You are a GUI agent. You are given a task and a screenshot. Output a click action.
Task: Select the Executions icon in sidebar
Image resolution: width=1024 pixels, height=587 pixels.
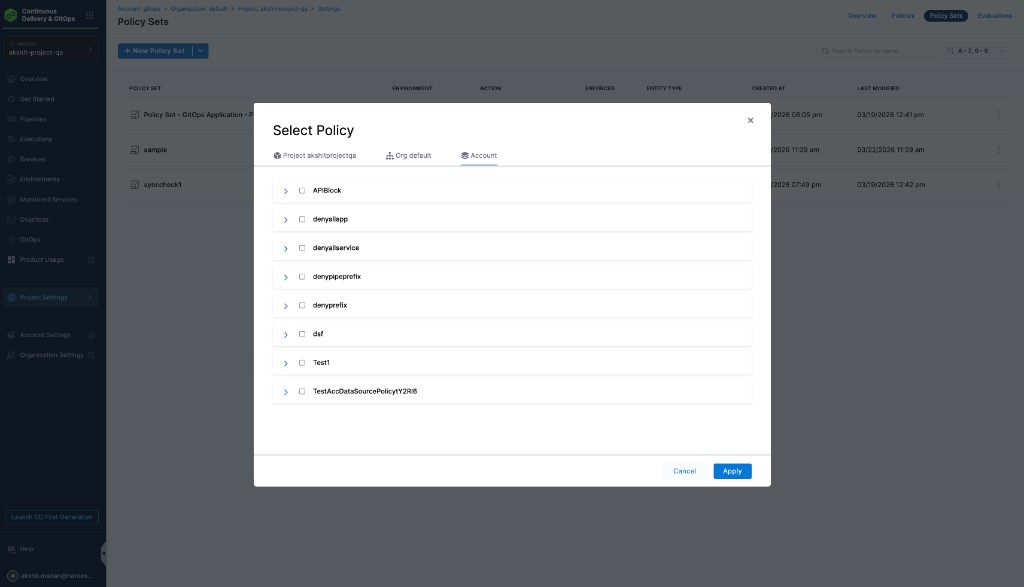33,138
